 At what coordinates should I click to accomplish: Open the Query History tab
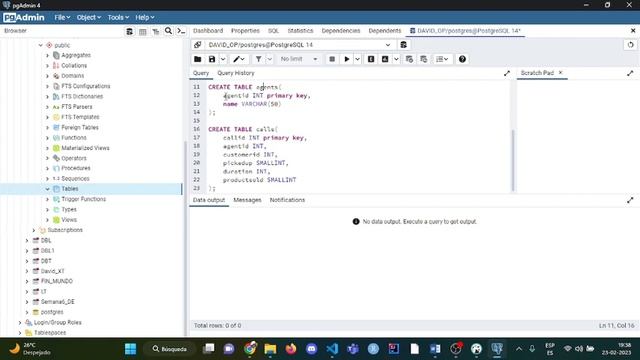pyautogui.click(x=236, y=73)
